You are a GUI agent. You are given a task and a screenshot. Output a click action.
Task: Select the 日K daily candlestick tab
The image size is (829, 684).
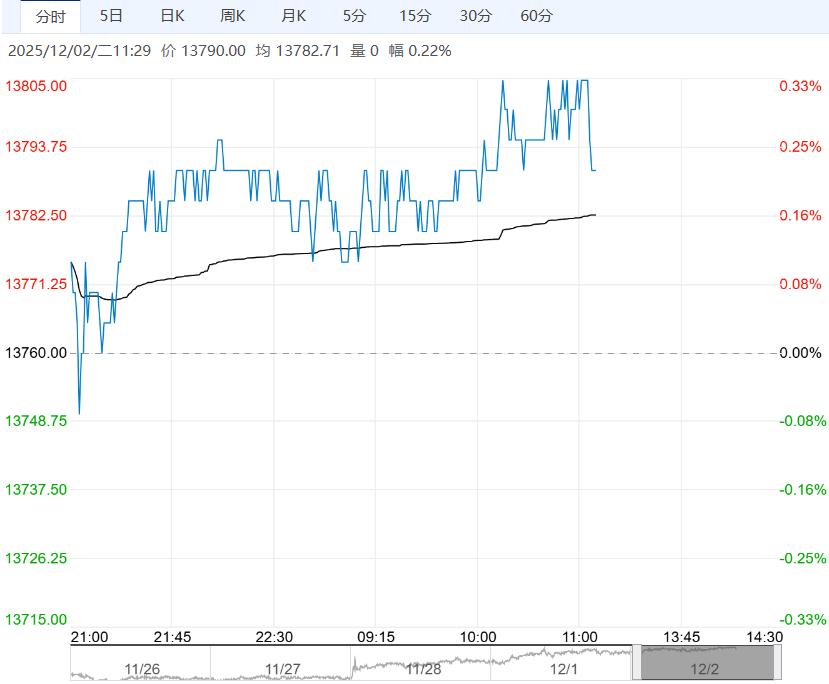pyautogui.click(x=172, y=16)
